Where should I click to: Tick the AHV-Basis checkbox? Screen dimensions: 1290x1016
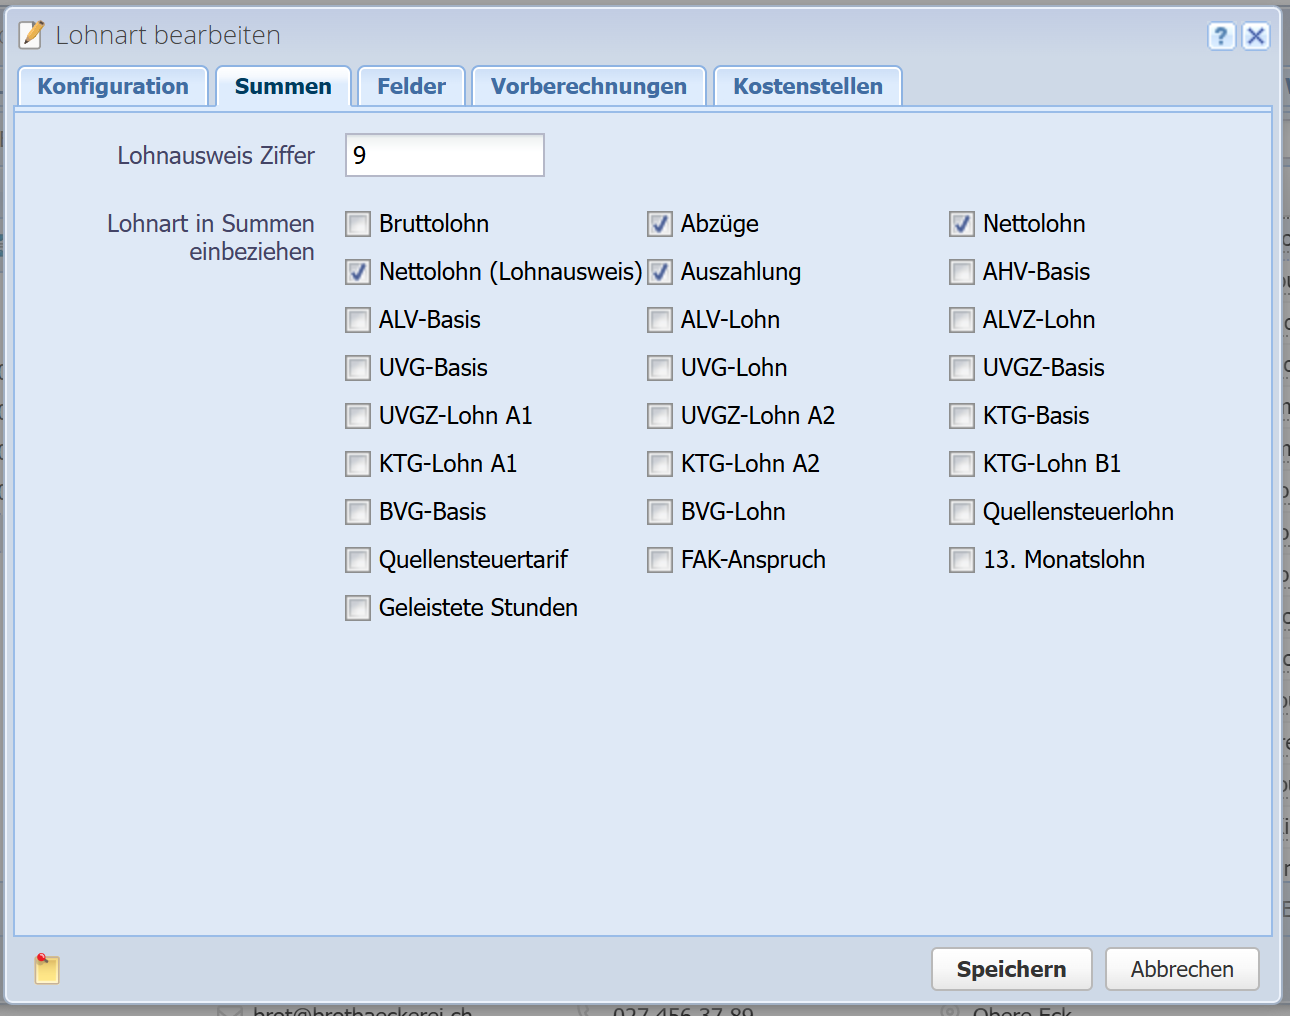point(962,272)
